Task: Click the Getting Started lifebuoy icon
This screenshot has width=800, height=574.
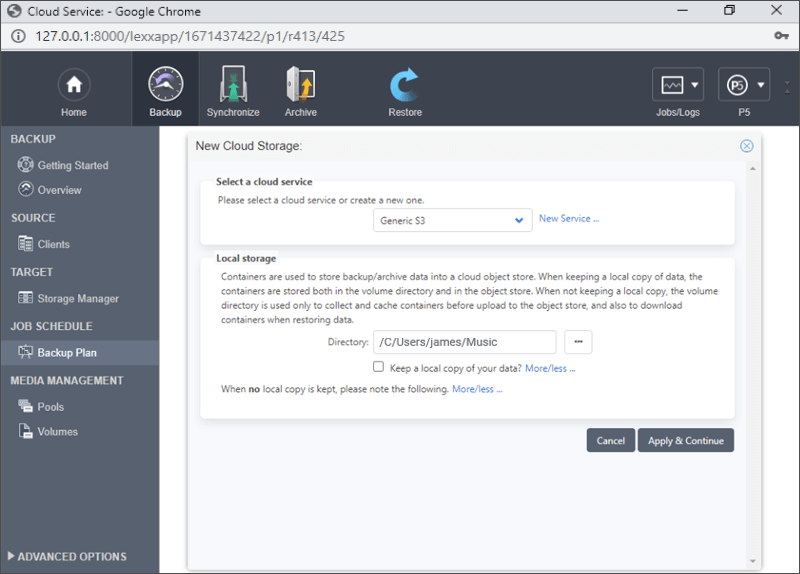Action: coord(26,165)
